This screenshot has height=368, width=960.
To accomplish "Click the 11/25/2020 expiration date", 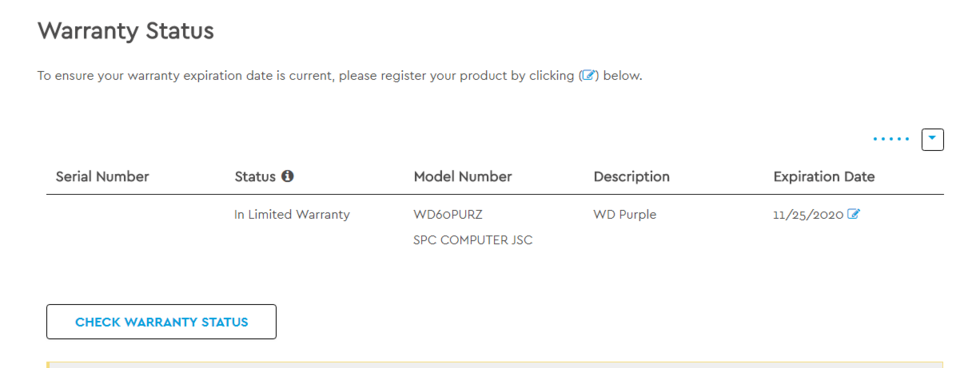I will pyautogui.click(x=808, y=215).
